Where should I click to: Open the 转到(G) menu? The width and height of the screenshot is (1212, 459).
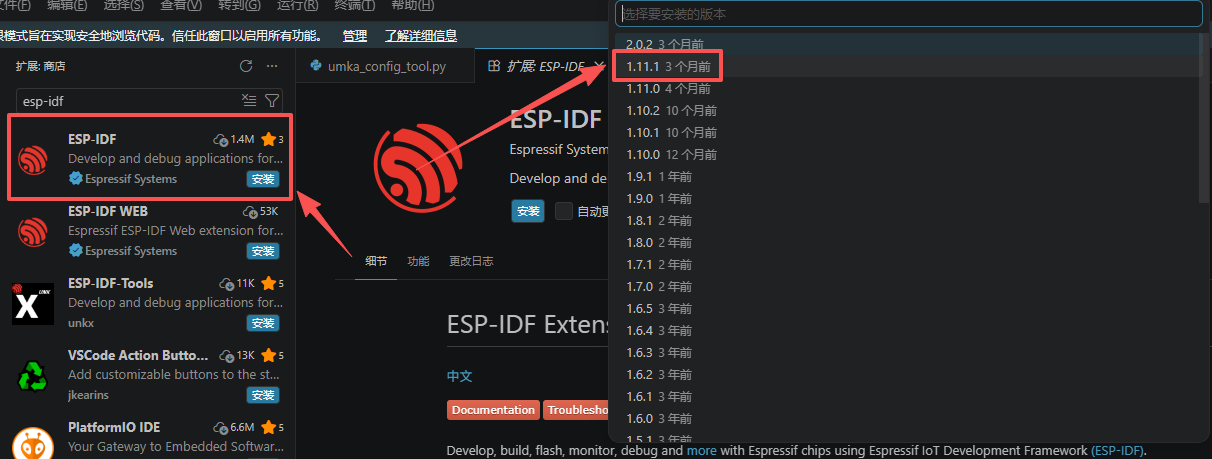pos(239,5)
